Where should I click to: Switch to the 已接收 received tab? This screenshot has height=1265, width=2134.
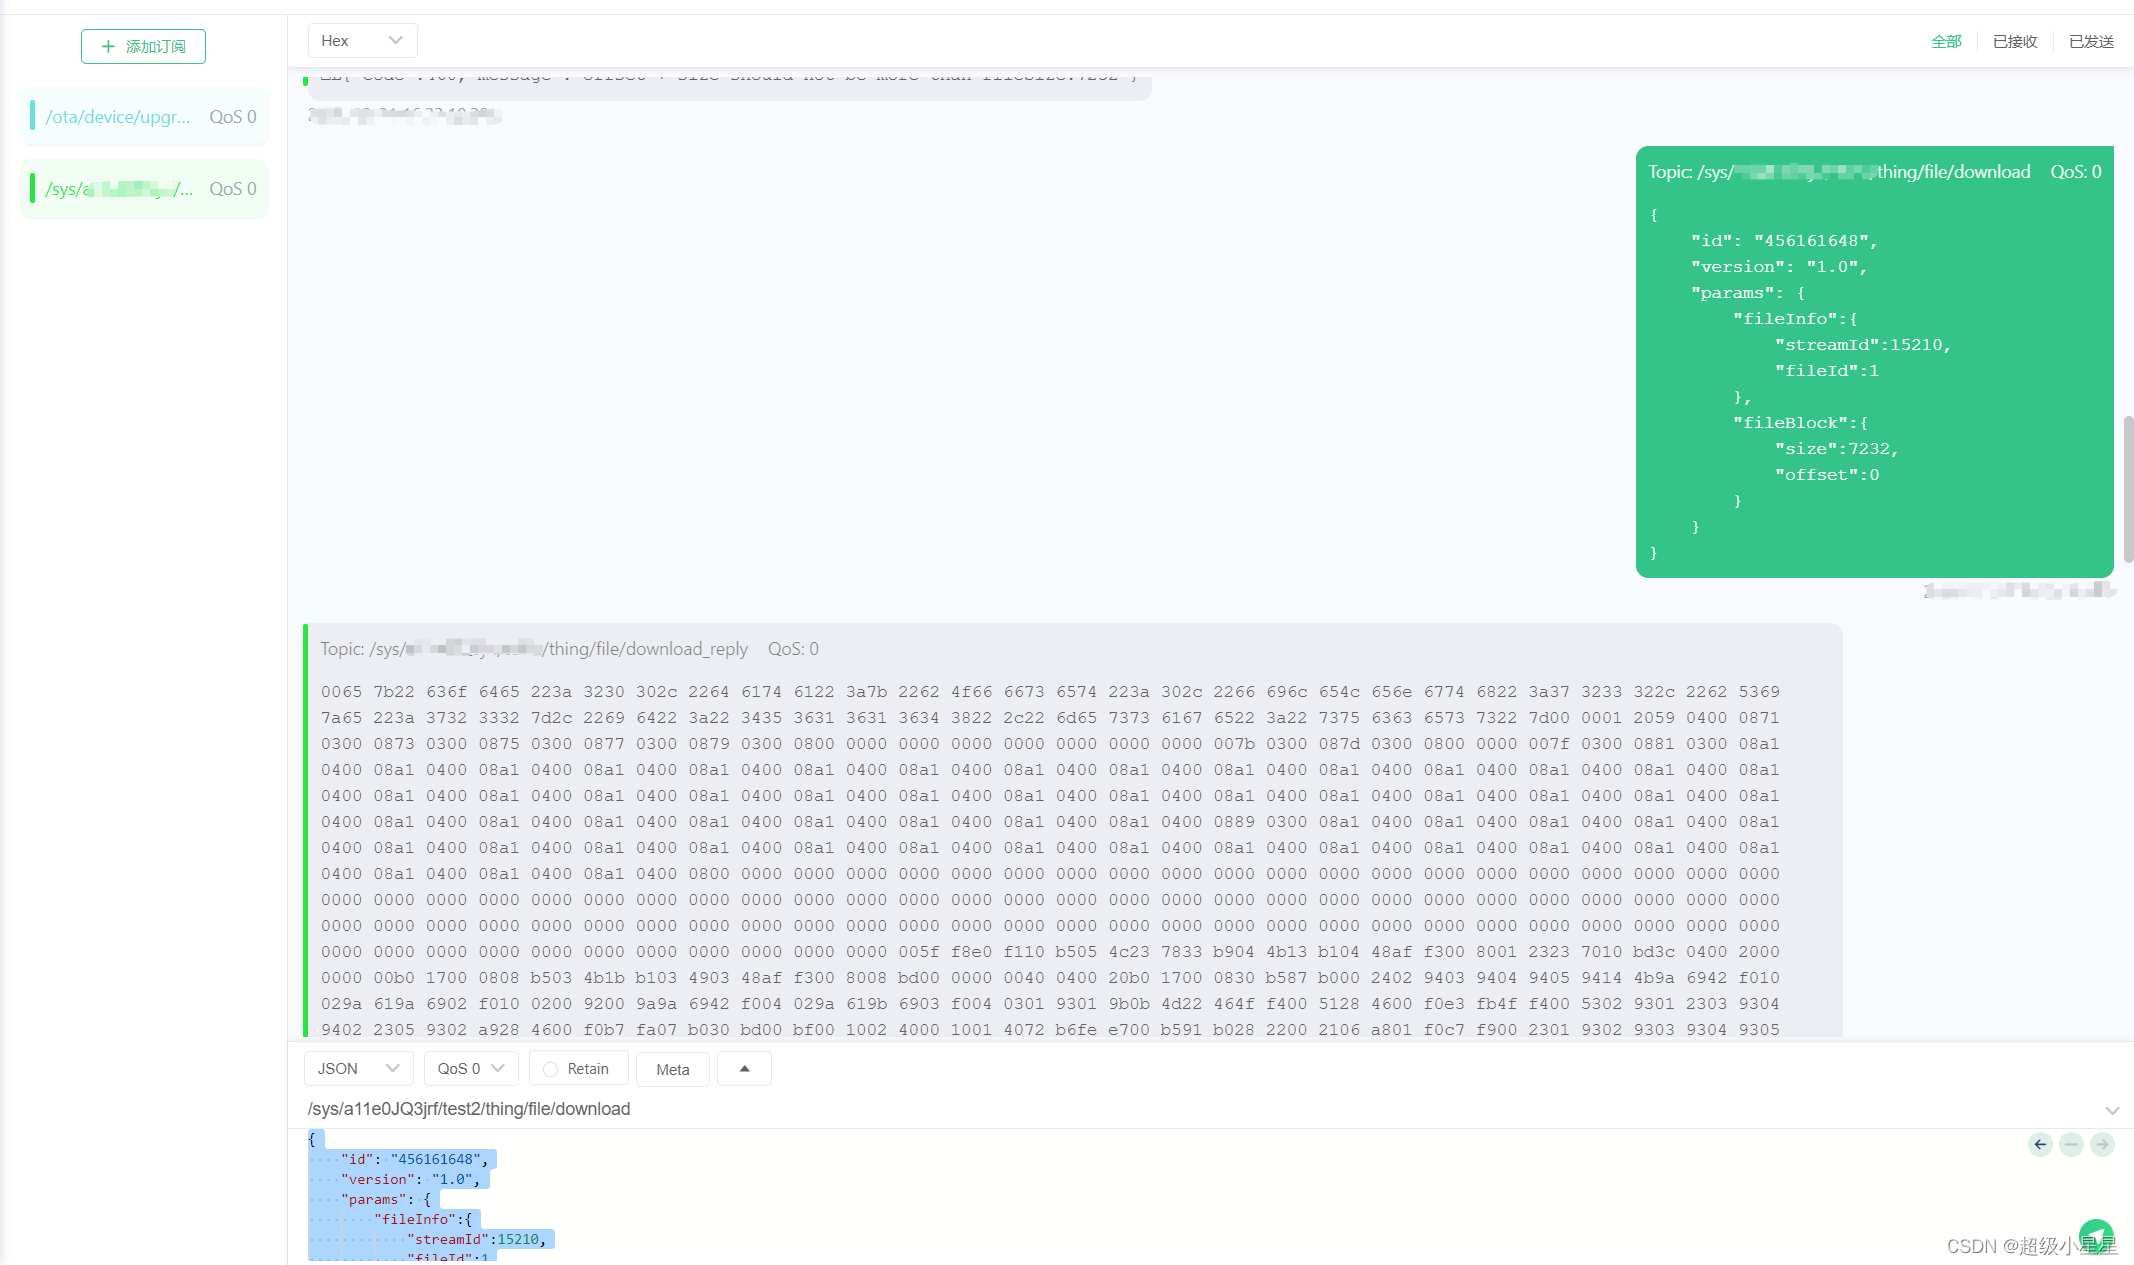pos(2014,41)
